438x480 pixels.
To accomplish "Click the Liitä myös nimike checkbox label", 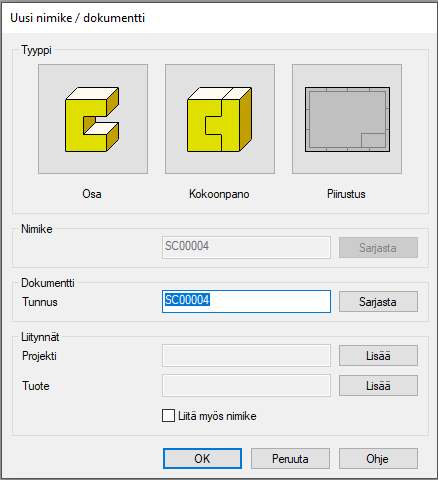I will [x=217, y=416].
